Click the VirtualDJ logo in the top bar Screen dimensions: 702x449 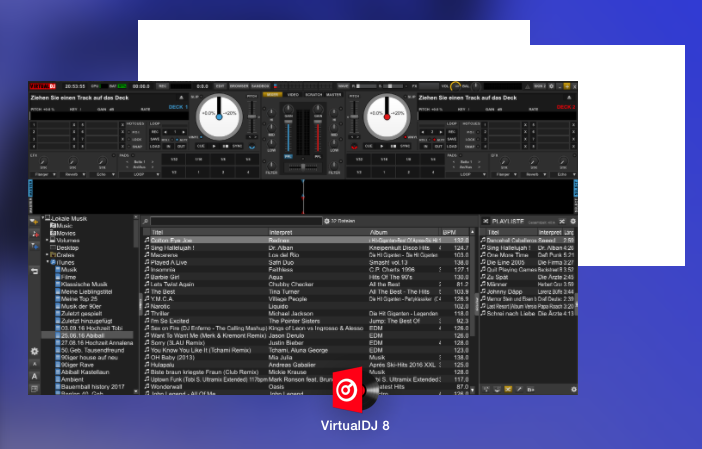click(x=43, y=86)
